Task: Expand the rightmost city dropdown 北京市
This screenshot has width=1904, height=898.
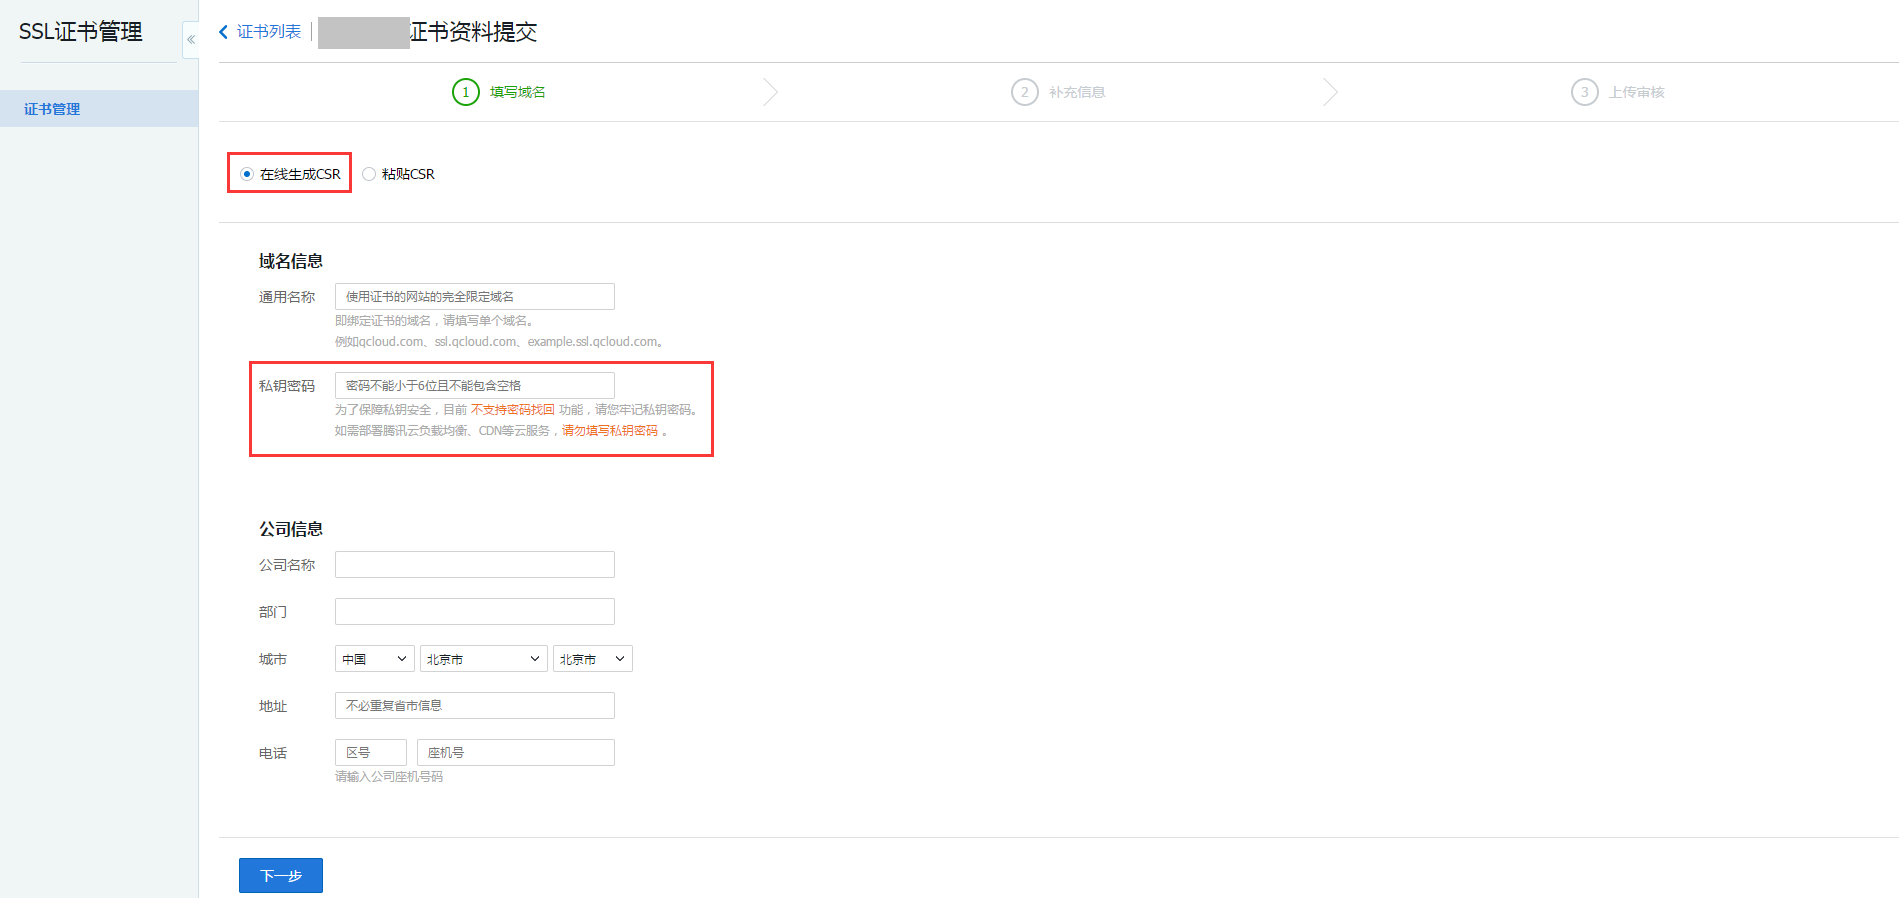Action: (x=592, y=659)
